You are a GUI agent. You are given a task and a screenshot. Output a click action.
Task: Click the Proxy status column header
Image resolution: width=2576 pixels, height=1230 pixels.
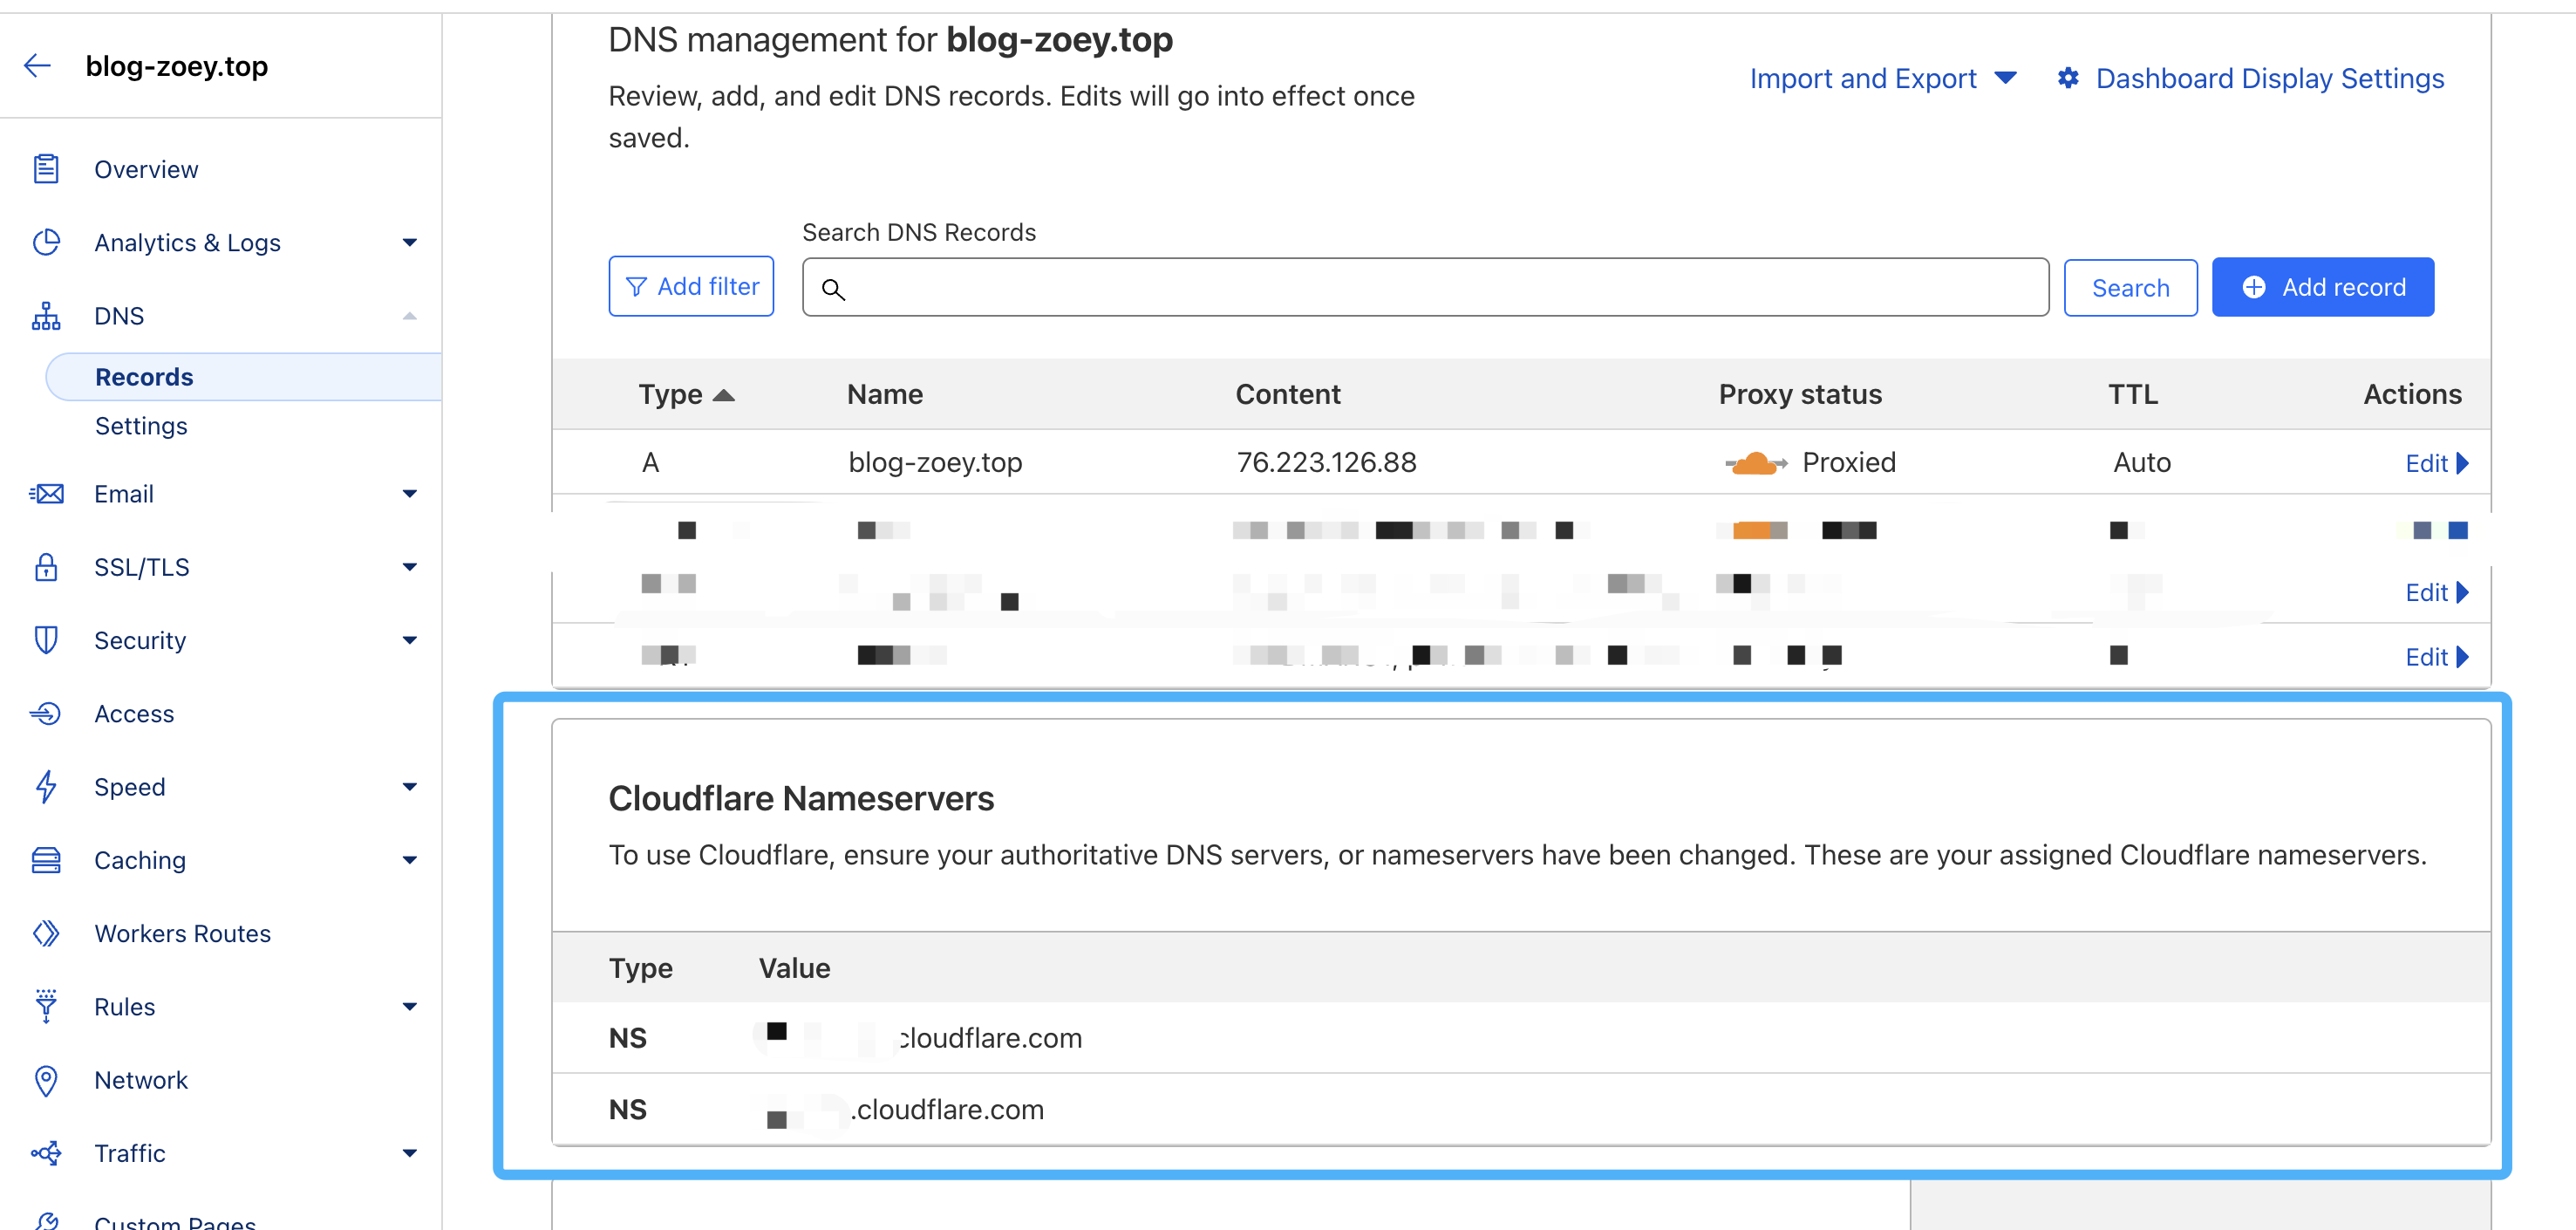(x=1800, y=394)
